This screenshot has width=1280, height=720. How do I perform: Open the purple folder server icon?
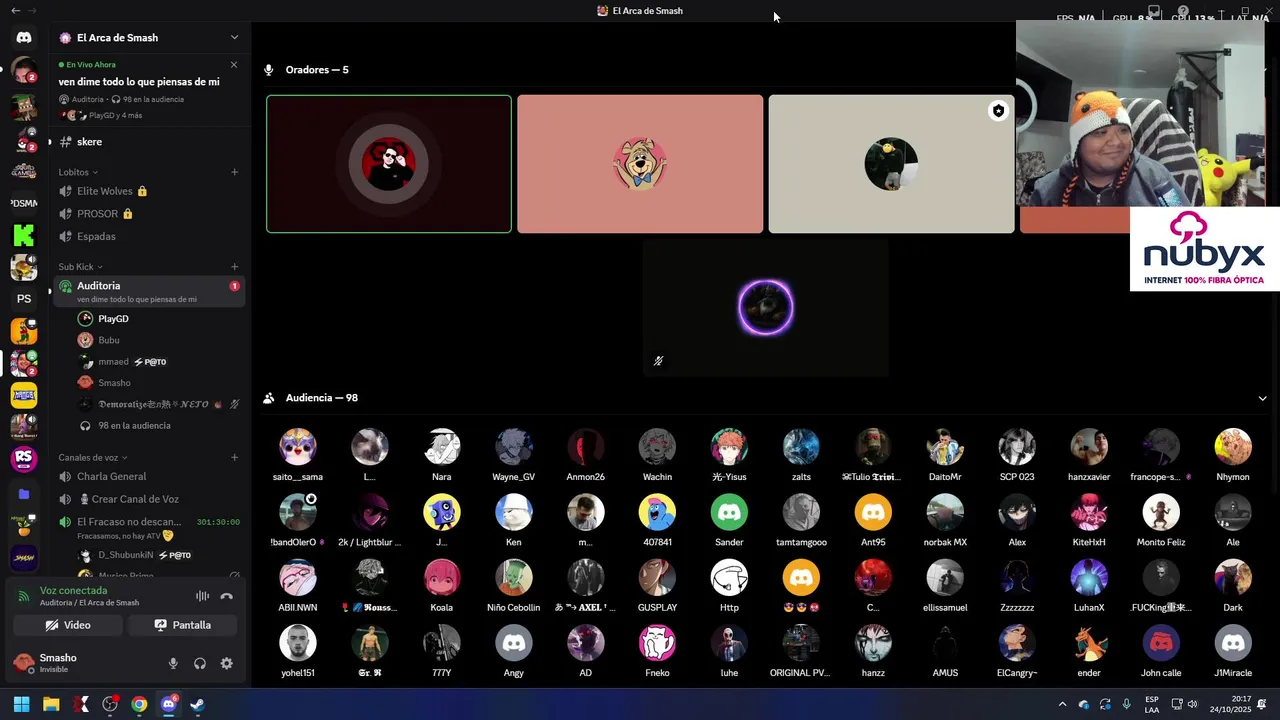coord(24,494)
